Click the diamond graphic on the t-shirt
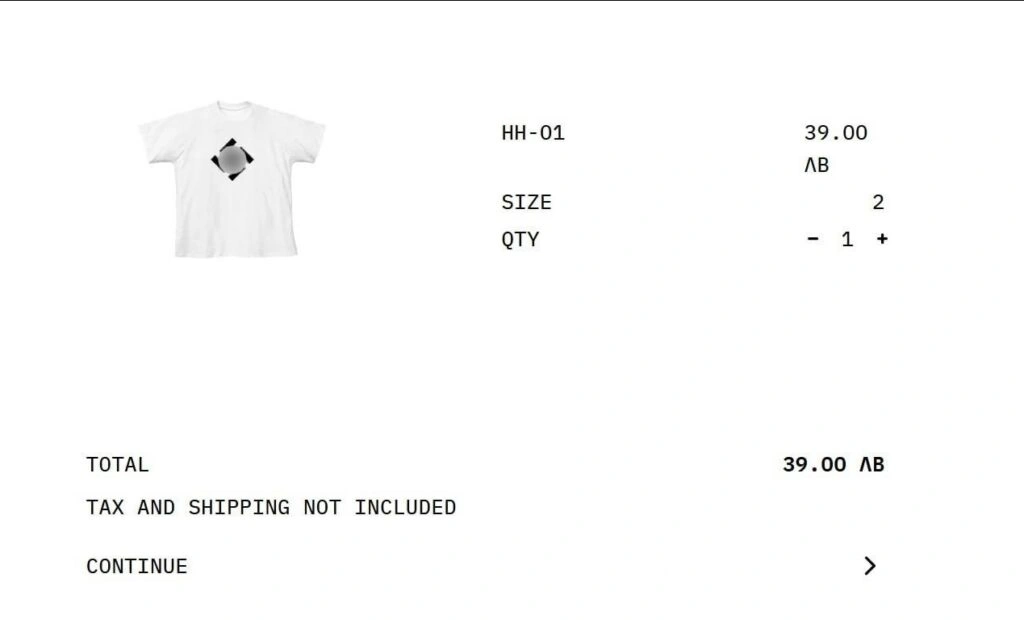Viewport: 1024px width, 620px height. (232, 159)
